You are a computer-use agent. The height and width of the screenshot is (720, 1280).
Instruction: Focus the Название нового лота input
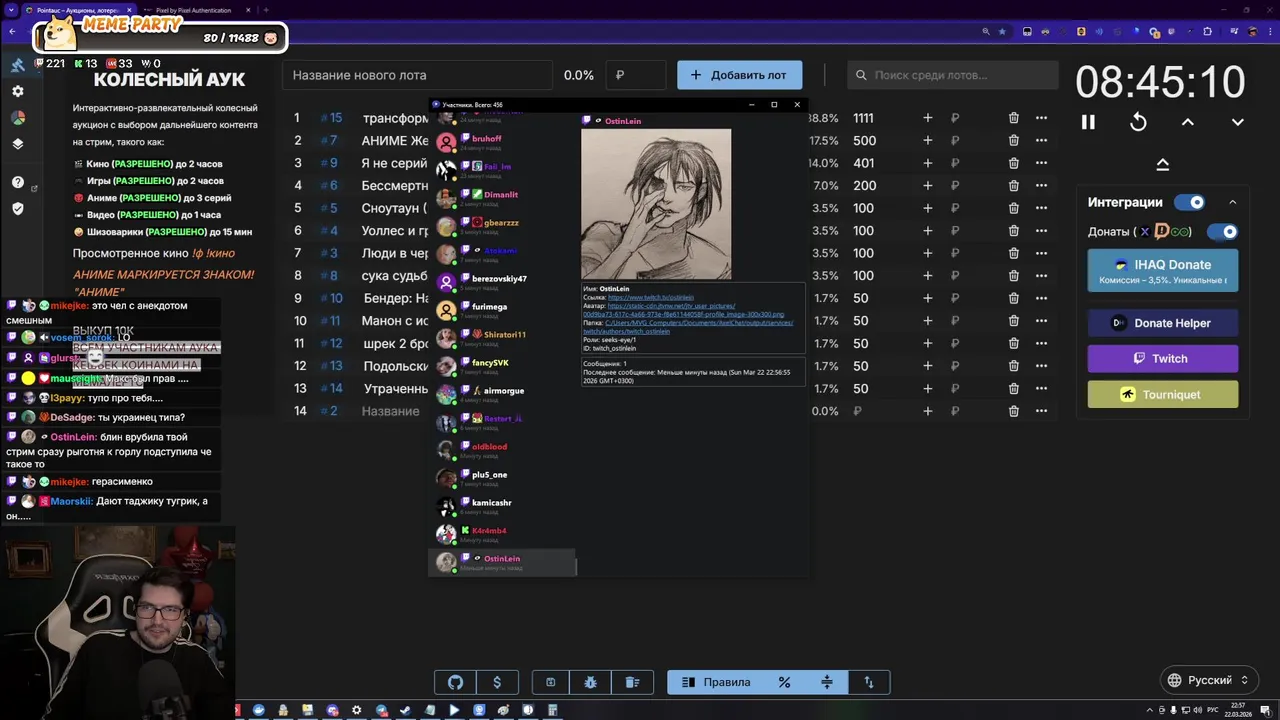click(417, 75)
